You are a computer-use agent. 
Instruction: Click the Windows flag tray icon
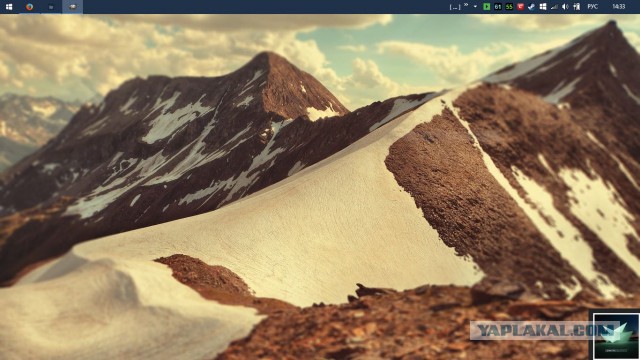(x=542, y=7)
